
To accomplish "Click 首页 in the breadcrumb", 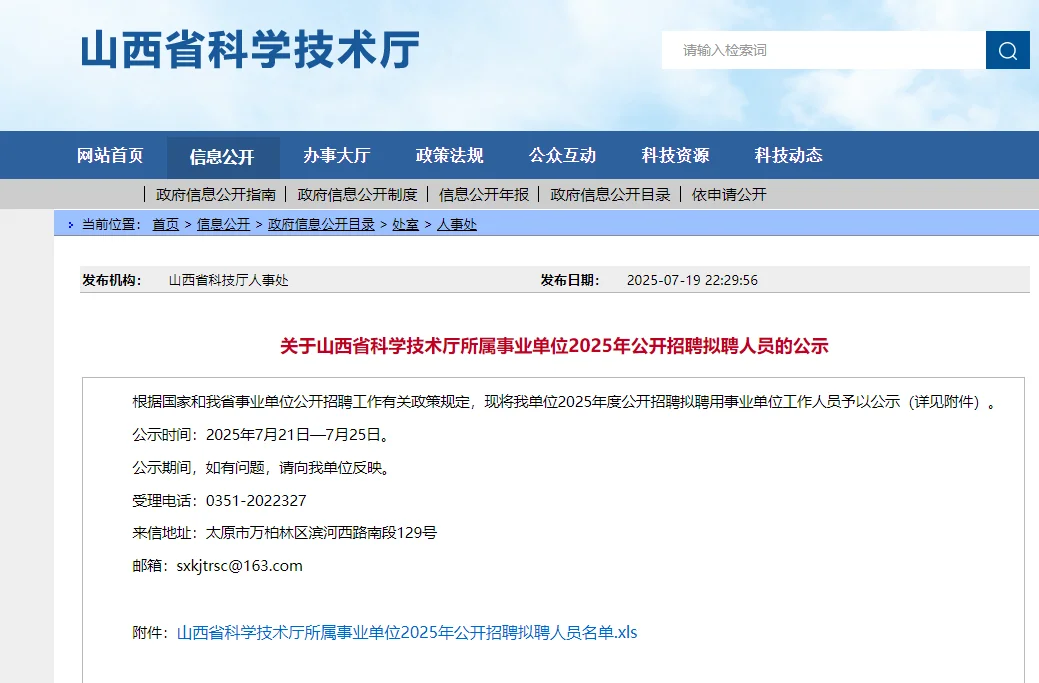I will click(x=166, y=225).
